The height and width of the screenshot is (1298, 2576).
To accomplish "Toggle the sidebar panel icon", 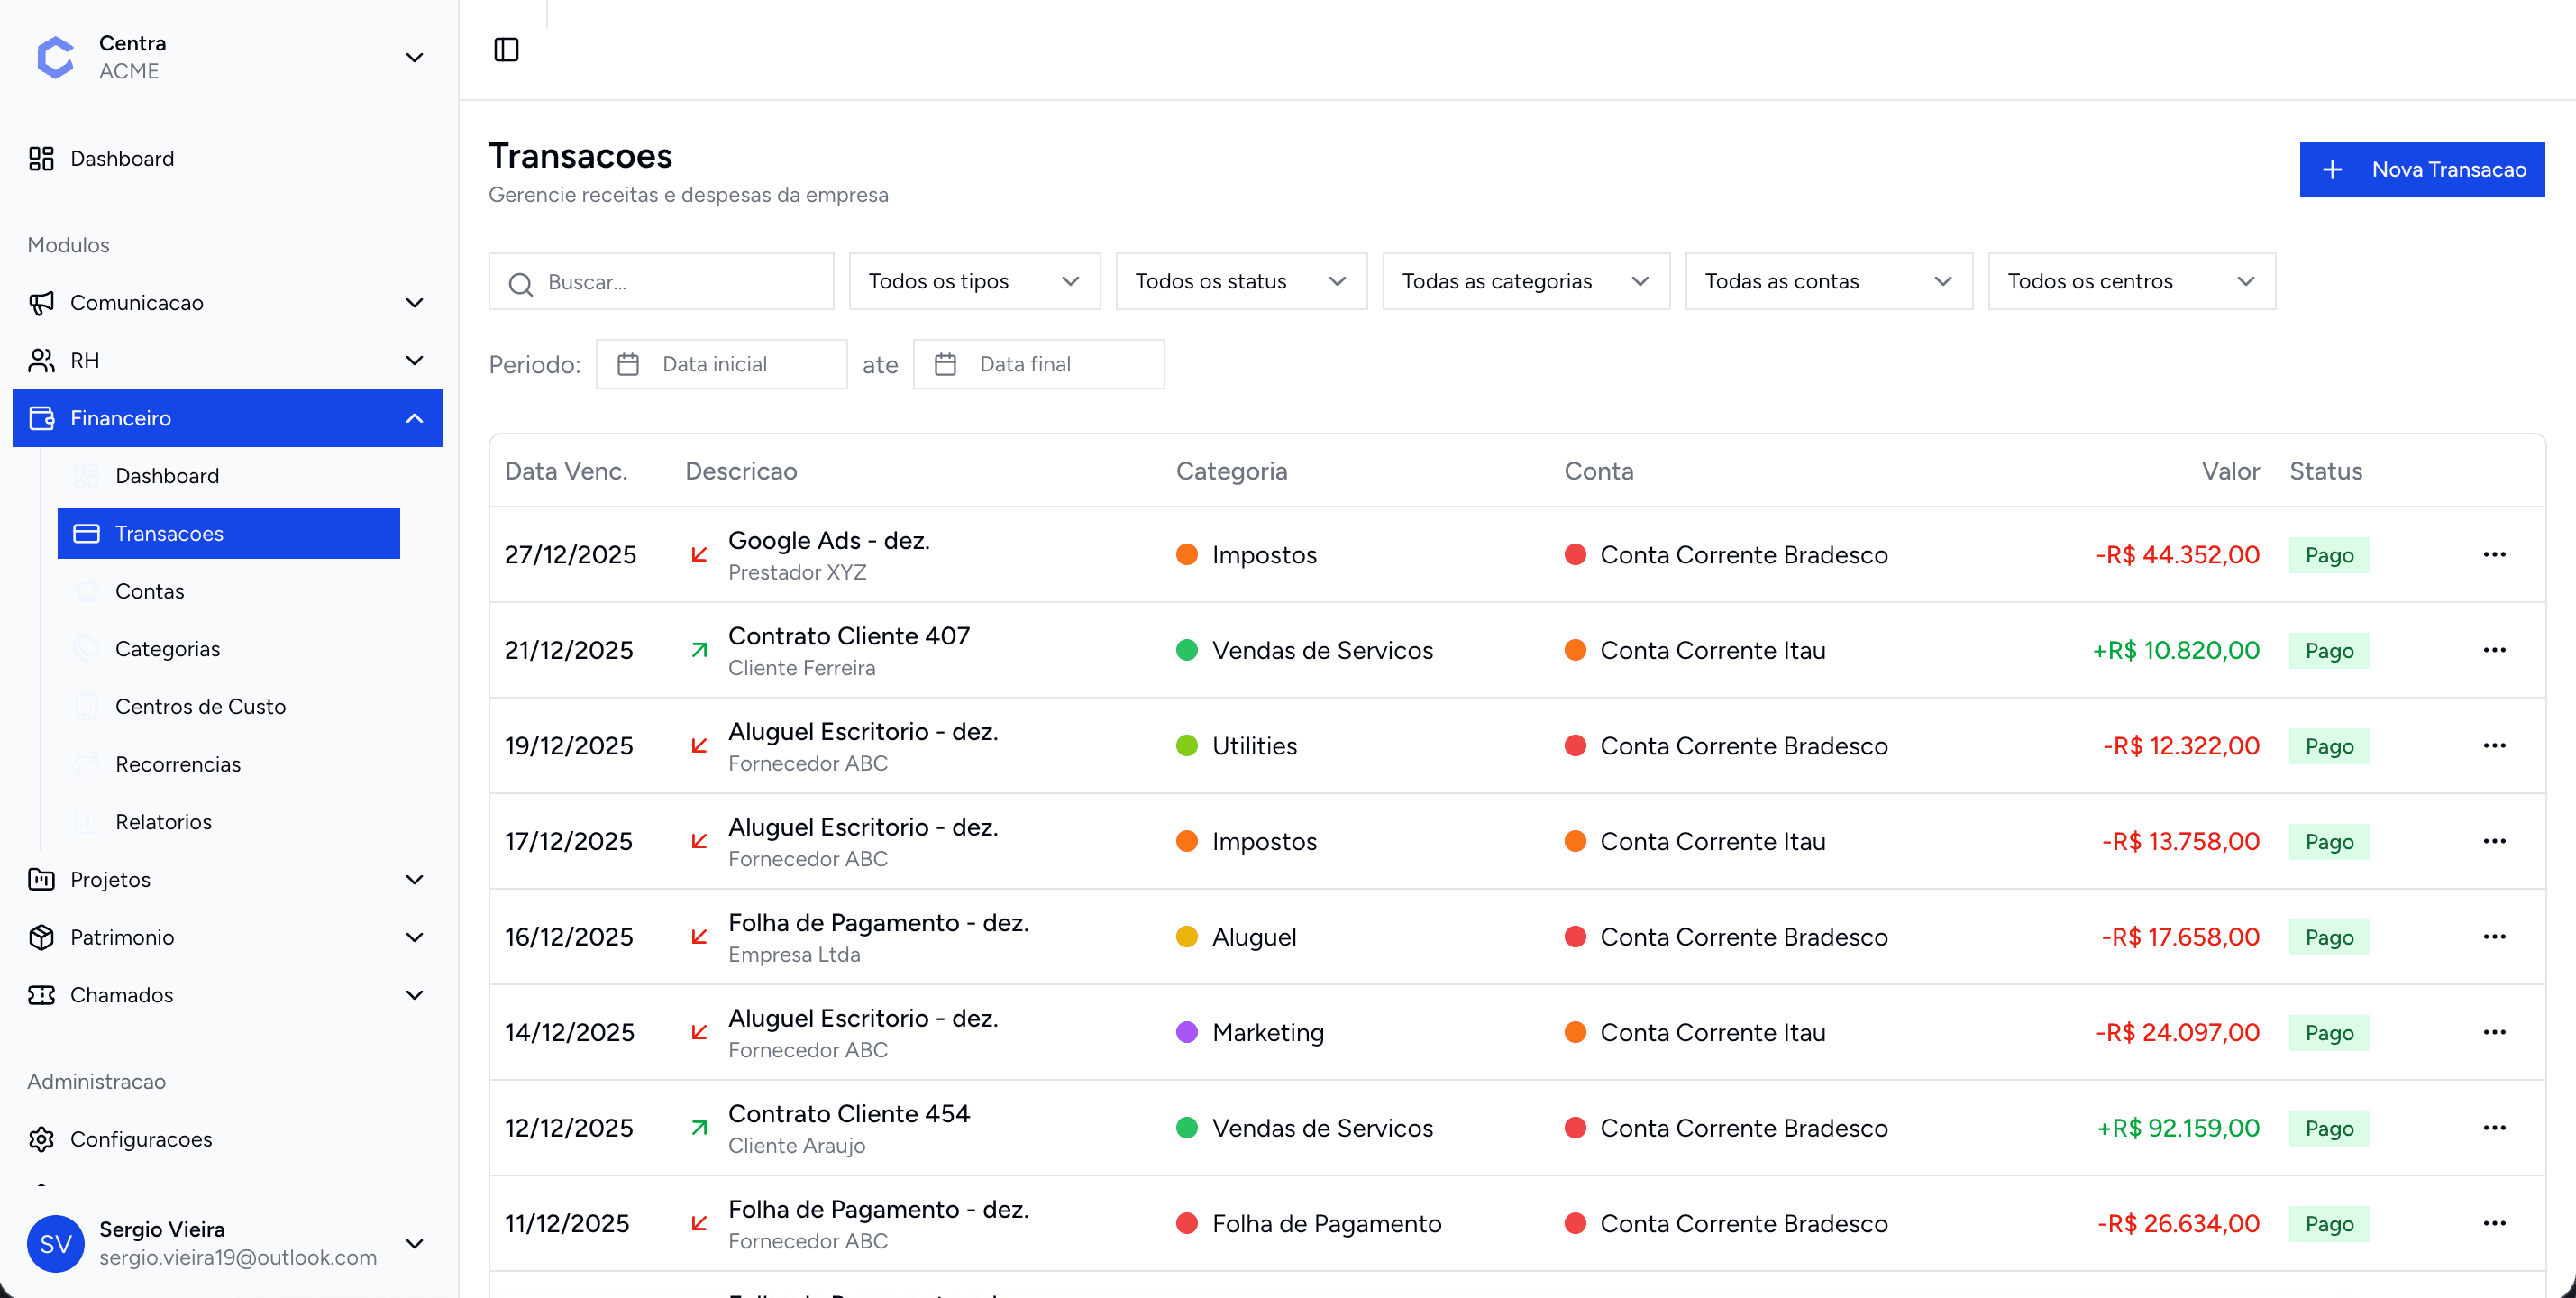I will click(506, 50).
